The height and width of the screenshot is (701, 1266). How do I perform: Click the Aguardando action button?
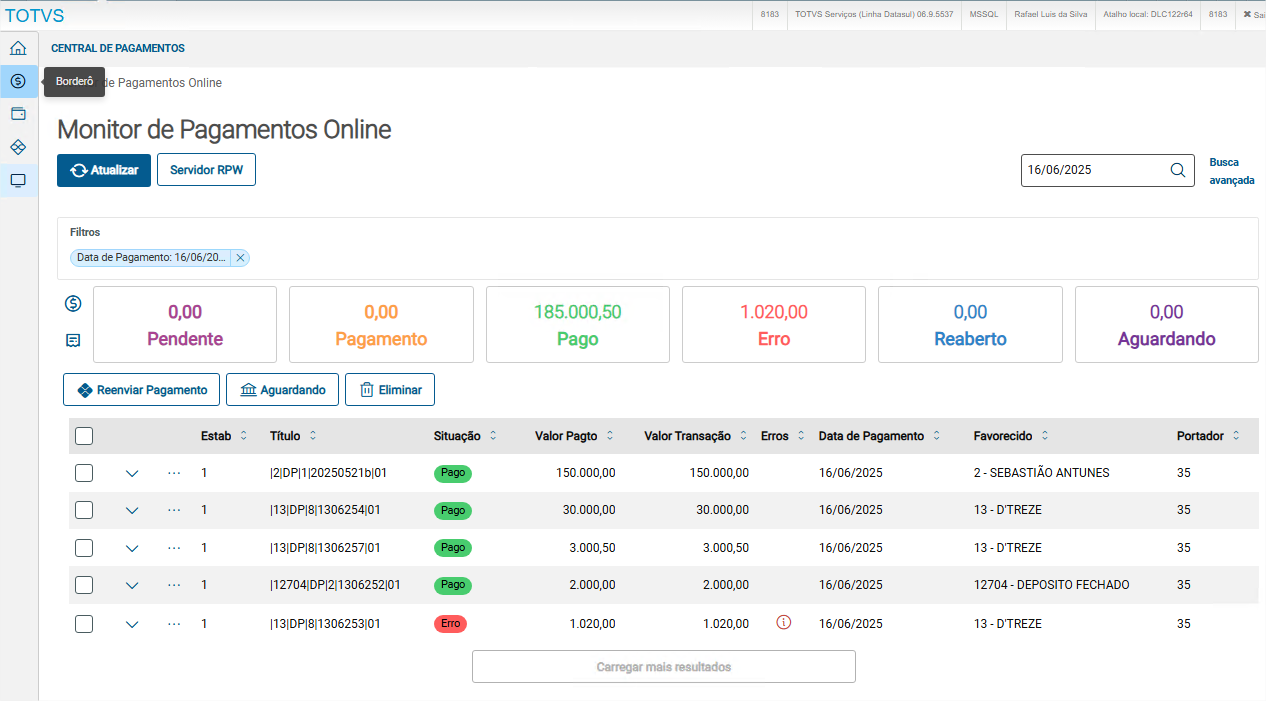282,390
